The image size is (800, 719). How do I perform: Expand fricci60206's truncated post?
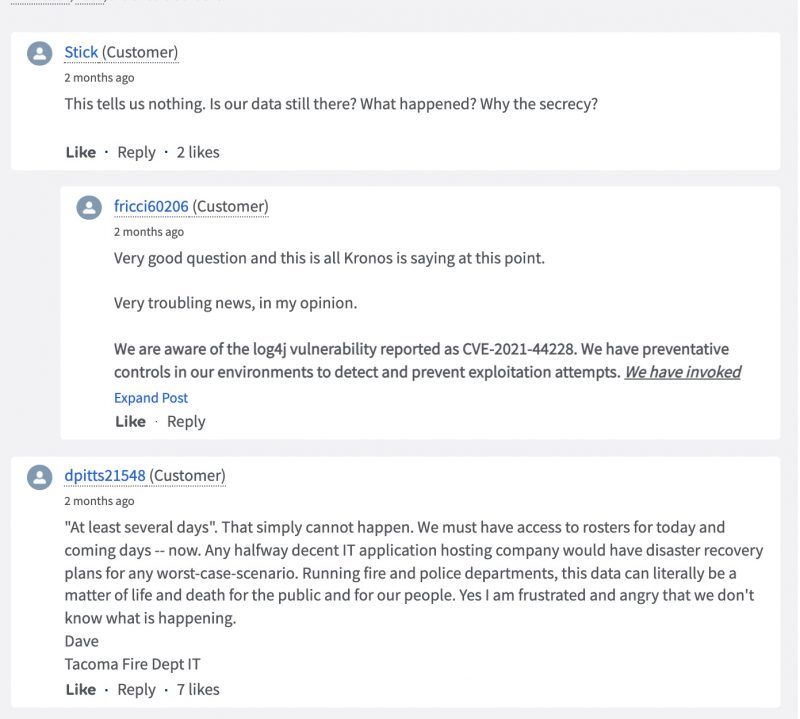151,397
